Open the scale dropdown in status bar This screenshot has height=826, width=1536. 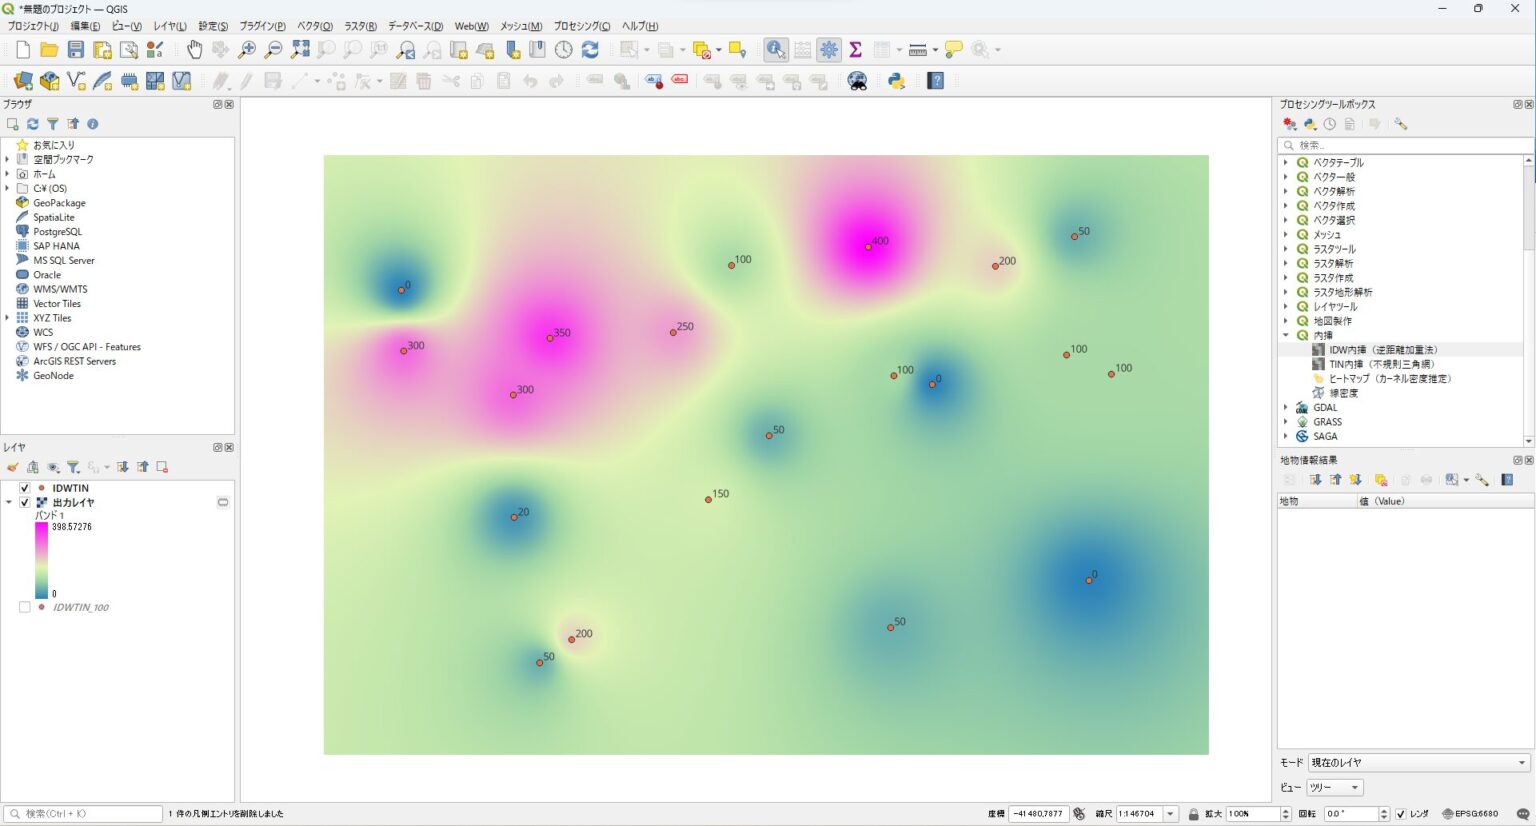coord(1170,814)
